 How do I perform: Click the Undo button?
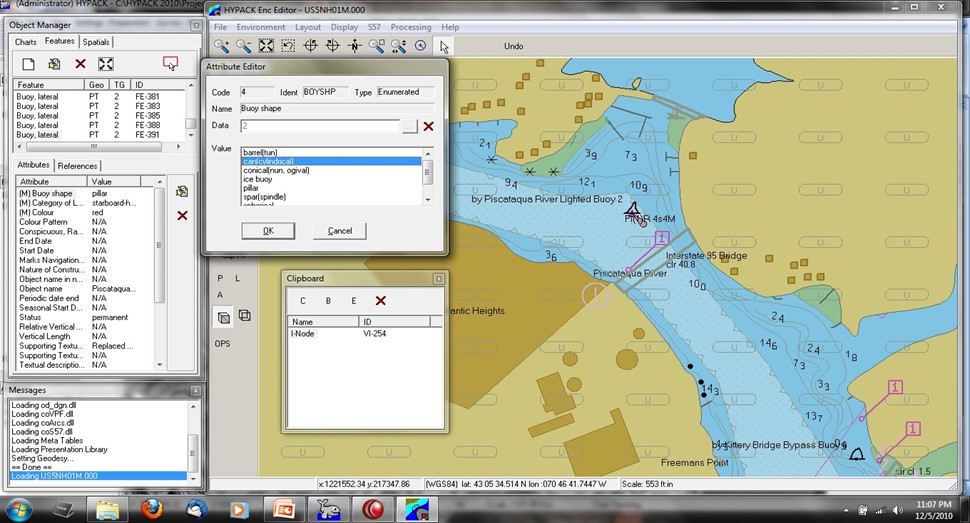click(x=513, y=46)
